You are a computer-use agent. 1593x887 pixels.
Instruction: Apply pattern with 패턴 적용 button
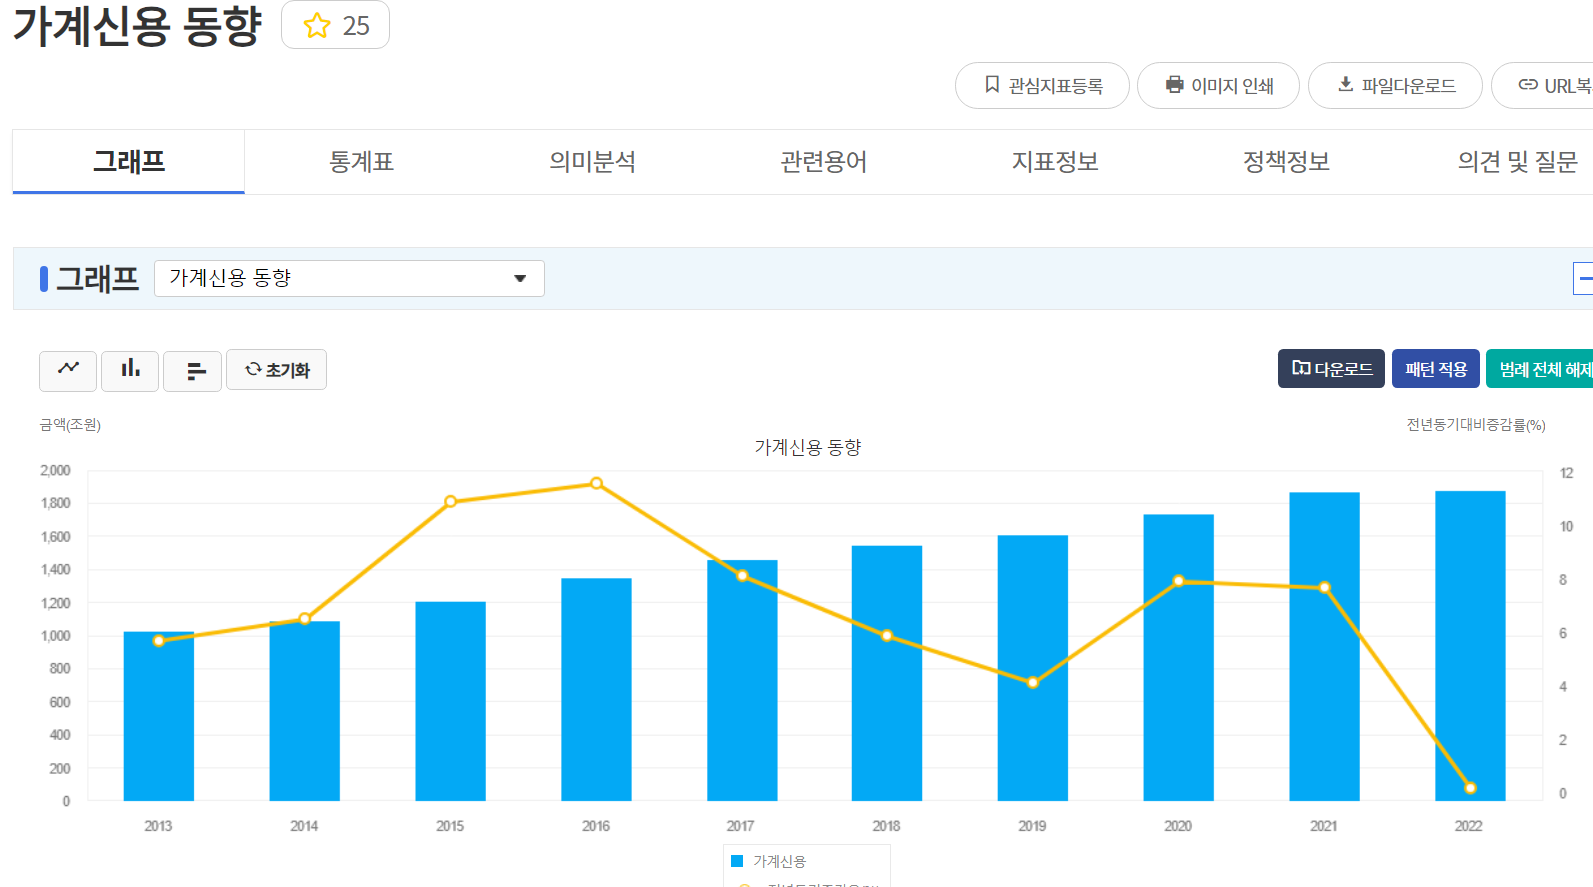[1435, 369]
